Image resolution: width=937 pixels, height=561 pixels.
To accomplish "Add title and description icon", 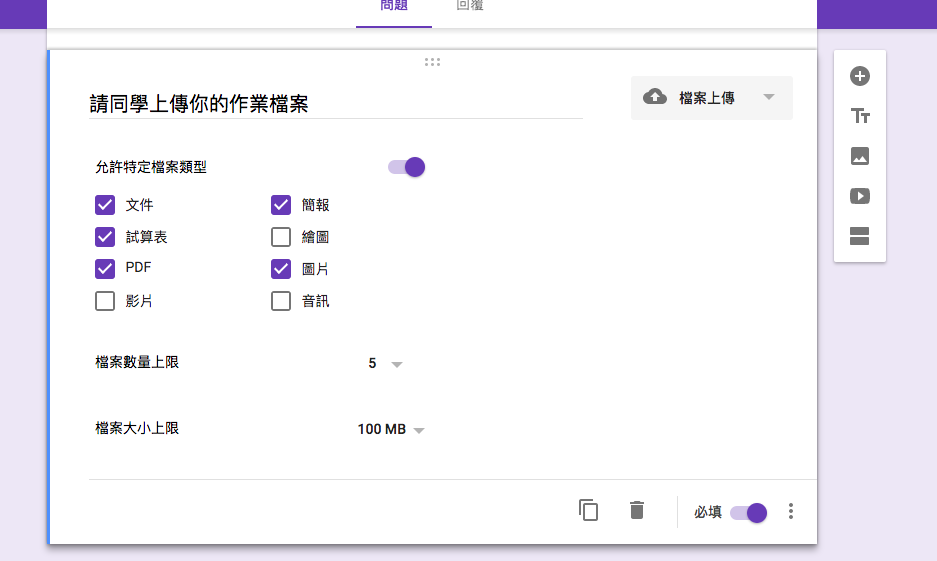I will coord(859,116).
